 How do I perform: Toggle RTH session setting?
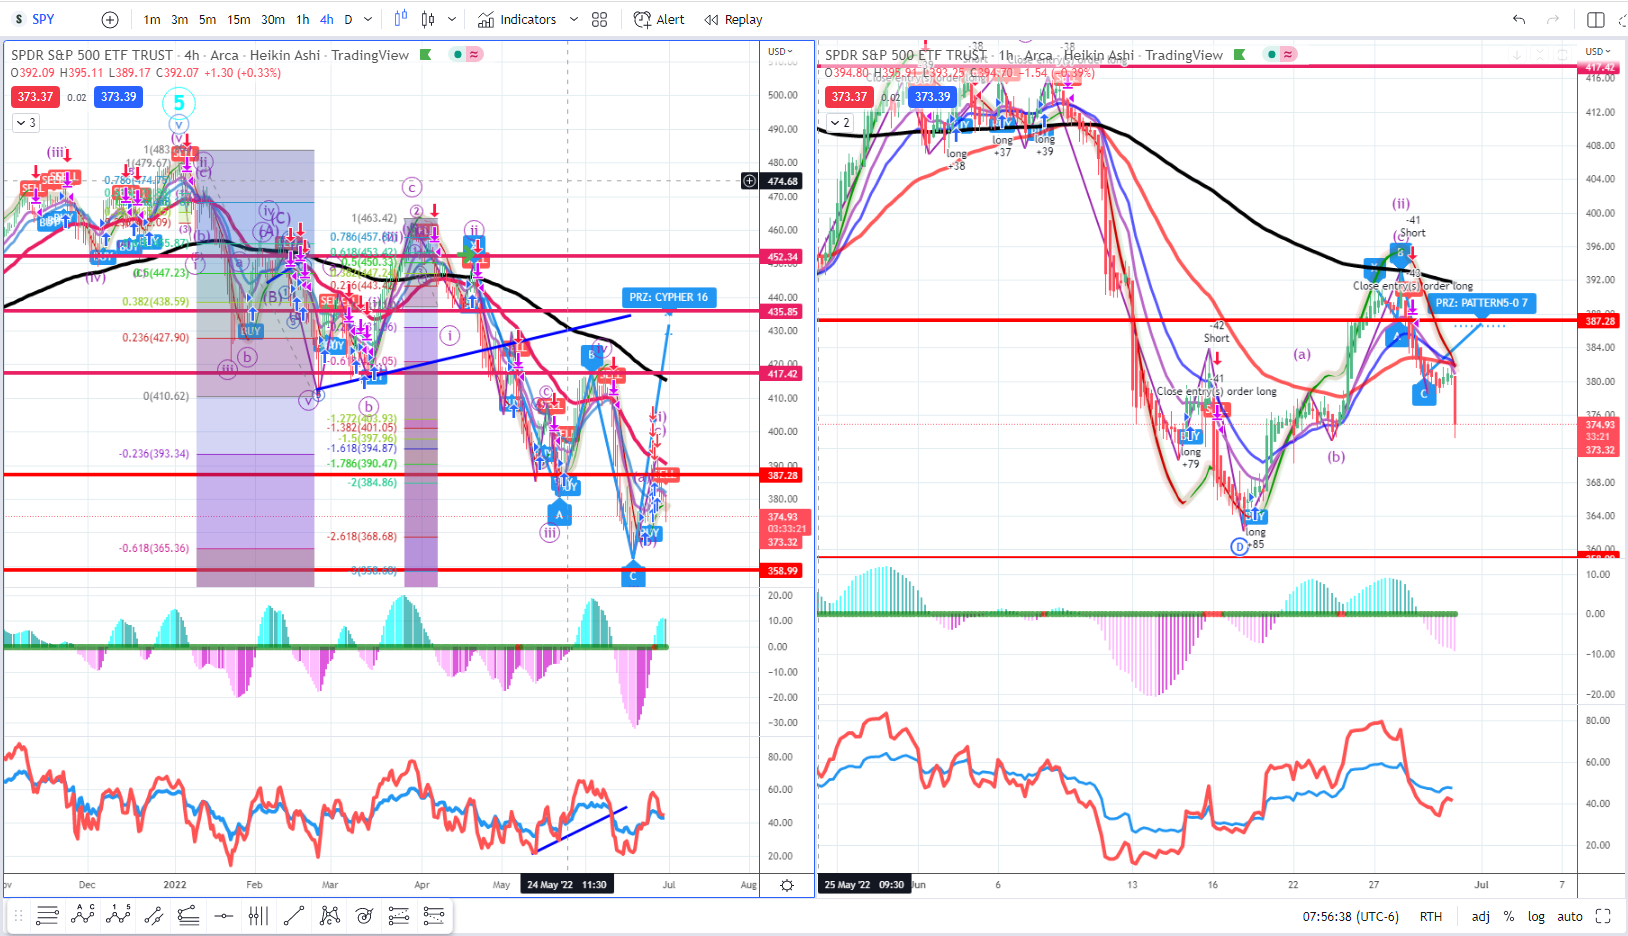point(1431,916)
